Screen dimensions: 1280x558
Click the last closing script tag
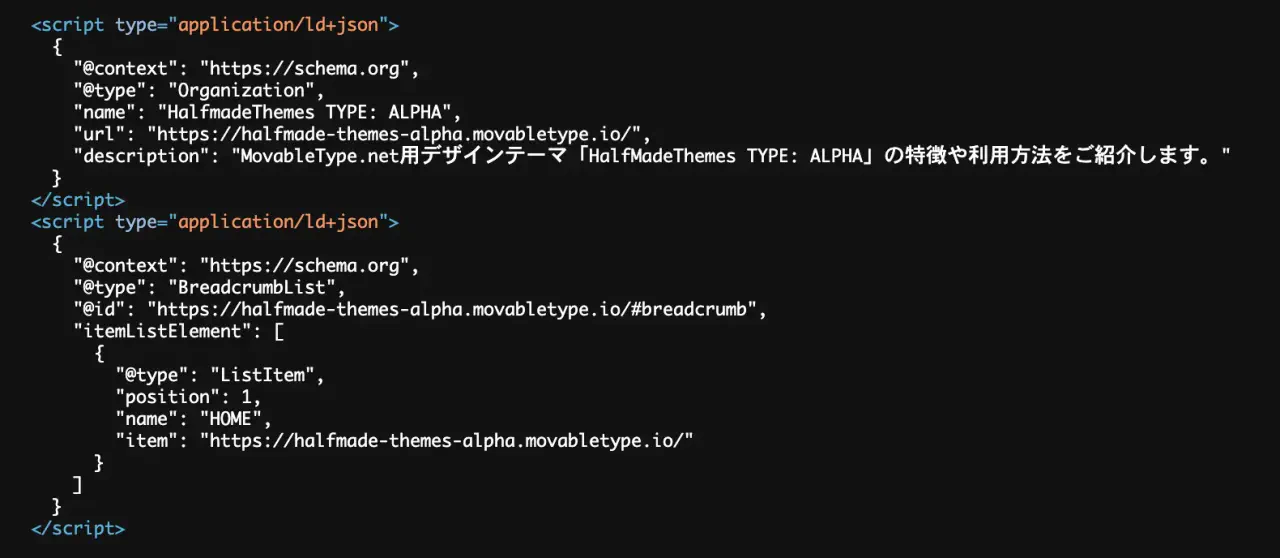coord(78,528)
